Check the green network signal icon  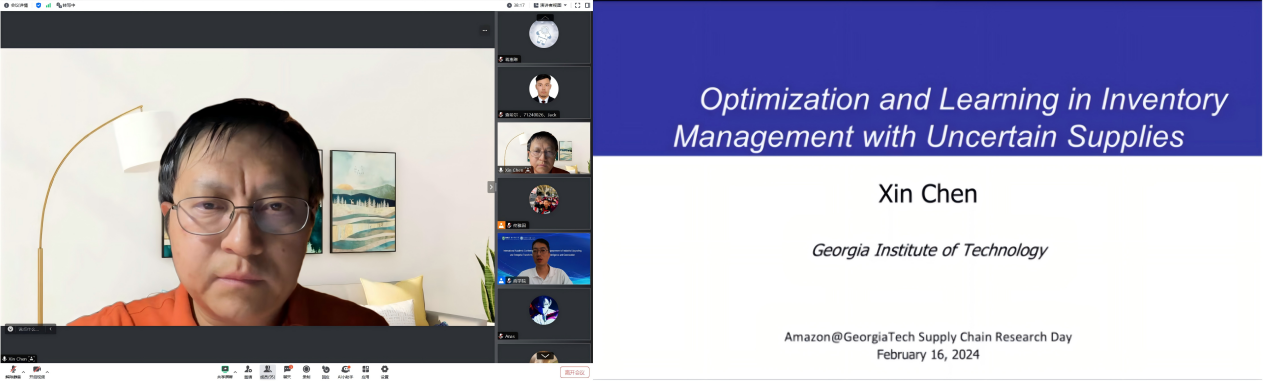[48, 5]
